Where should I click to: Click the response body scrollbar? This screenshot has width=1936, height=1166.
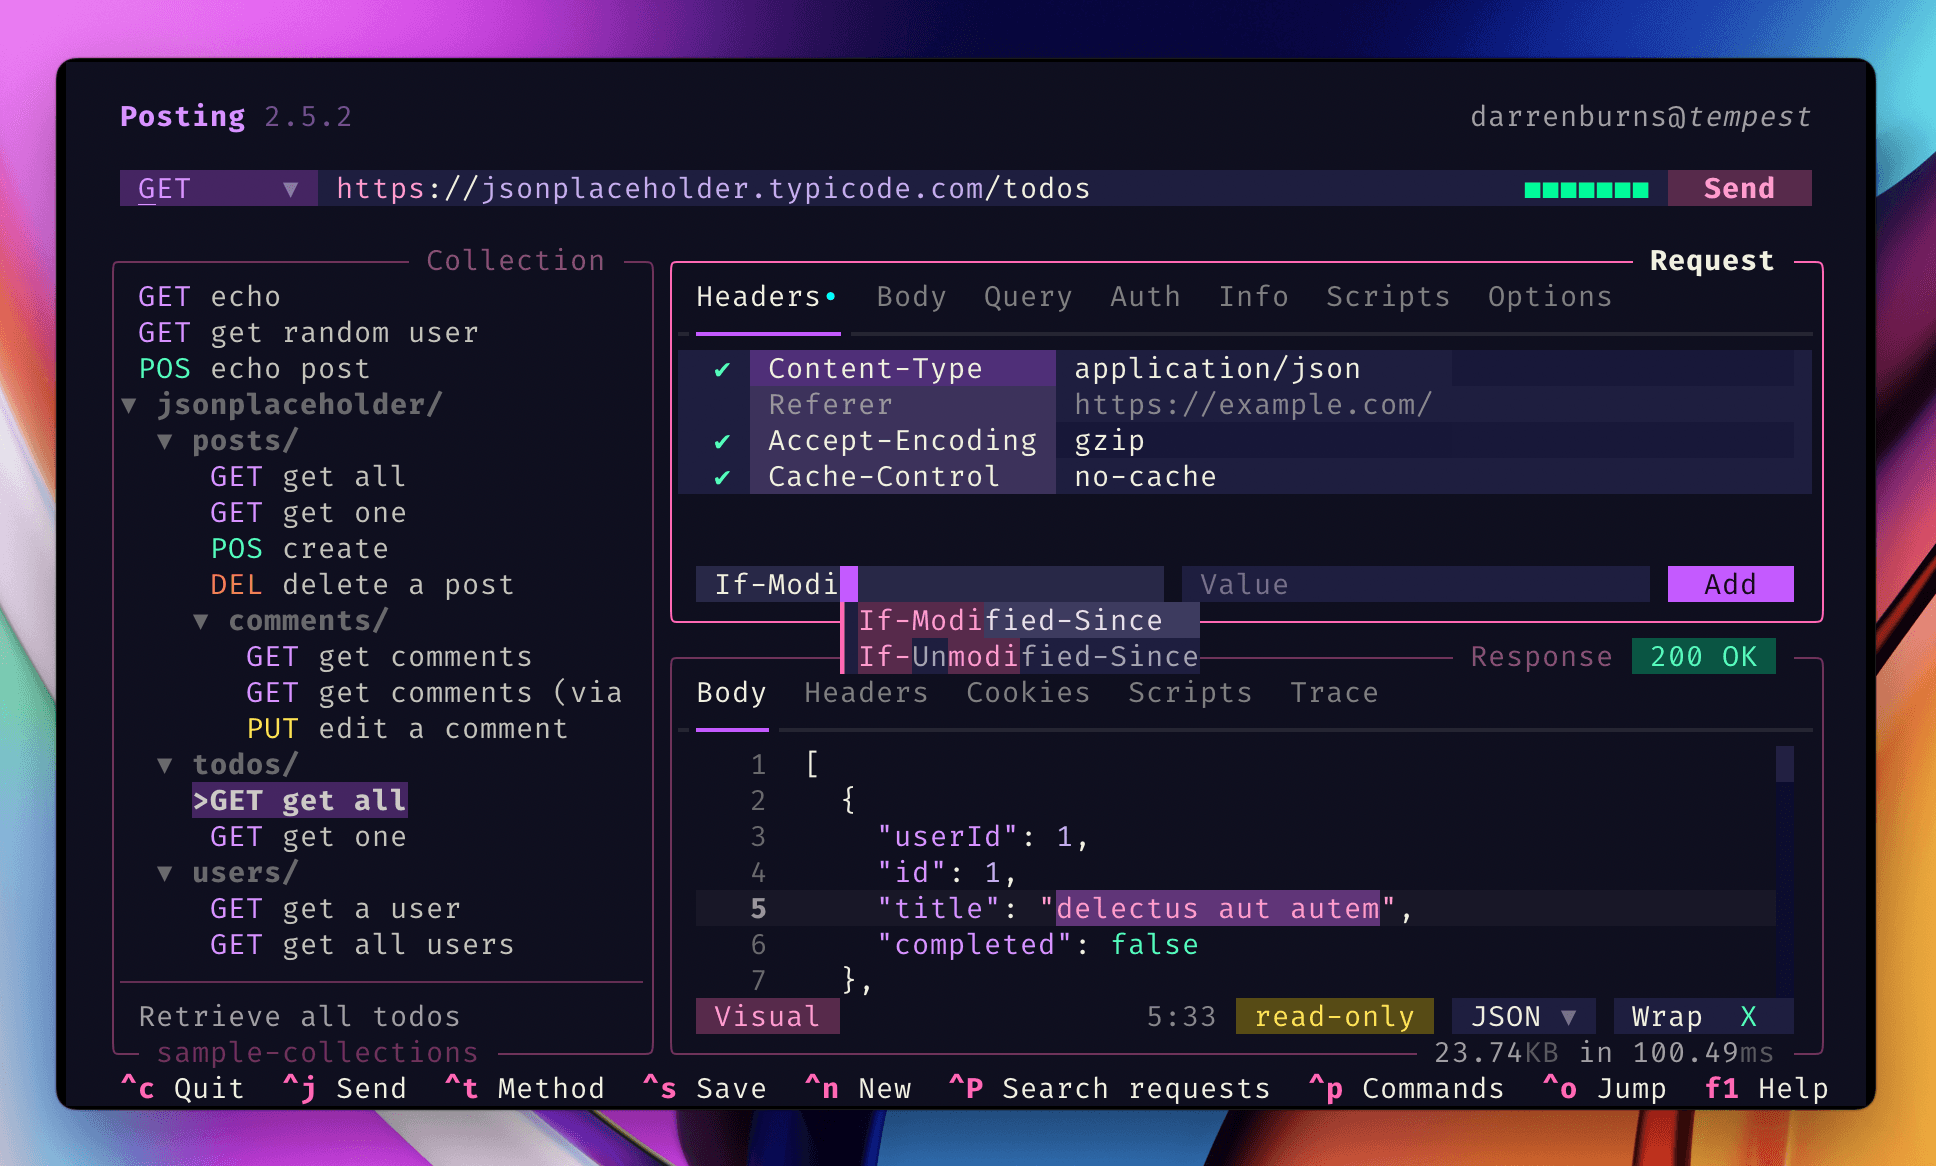click(x=1784, y=764)
